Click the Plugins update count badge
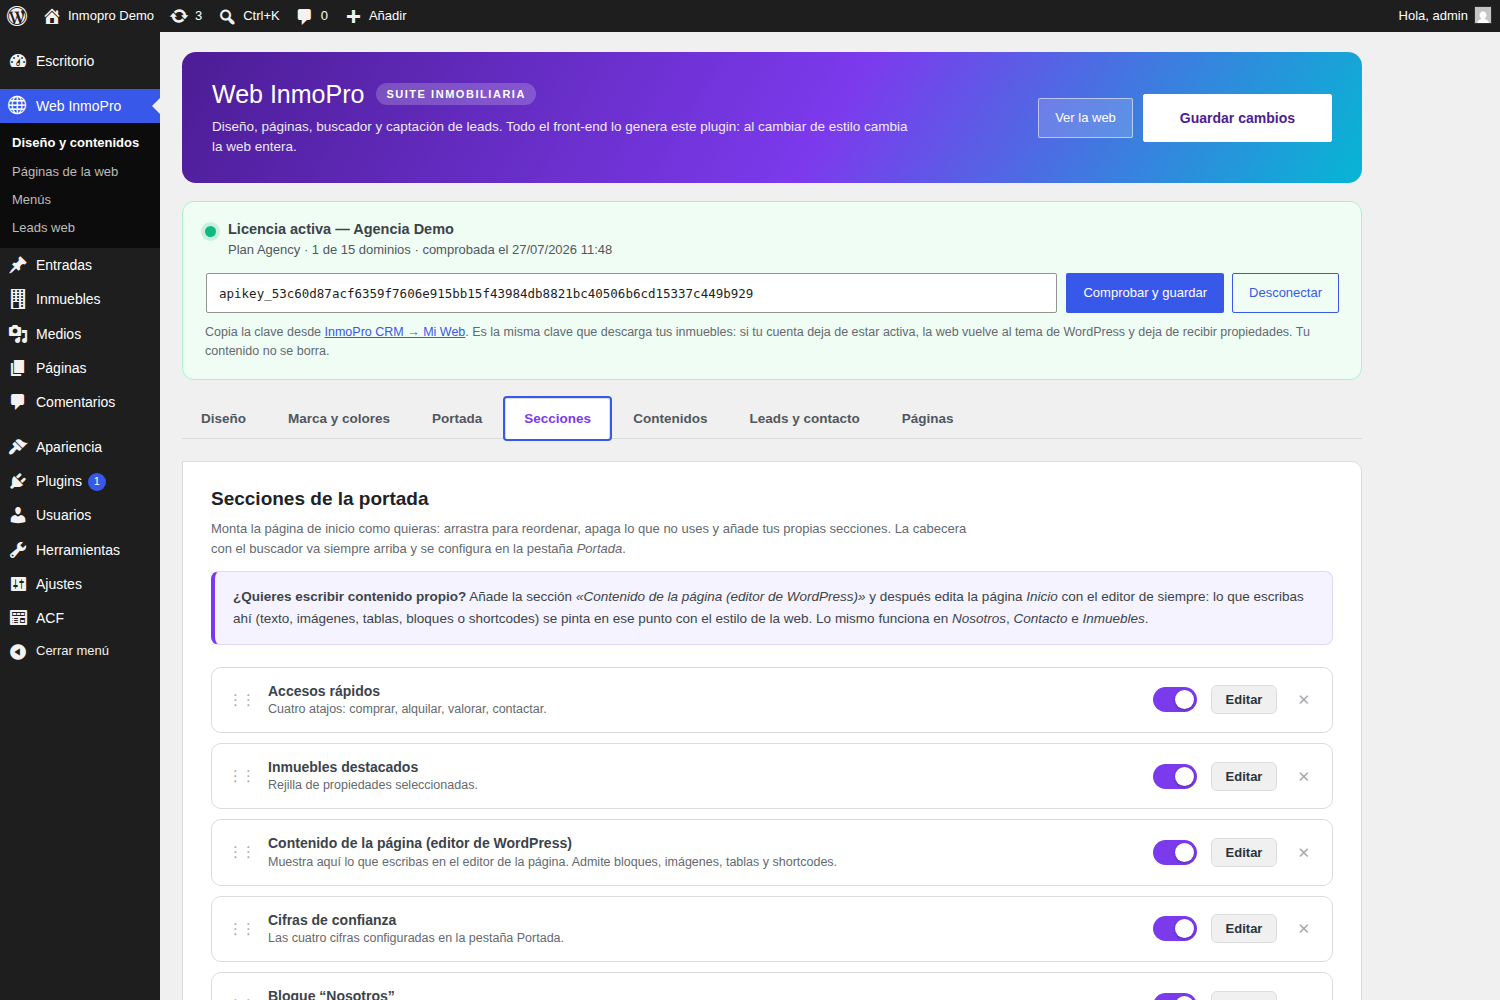 (x=97, y=482)
